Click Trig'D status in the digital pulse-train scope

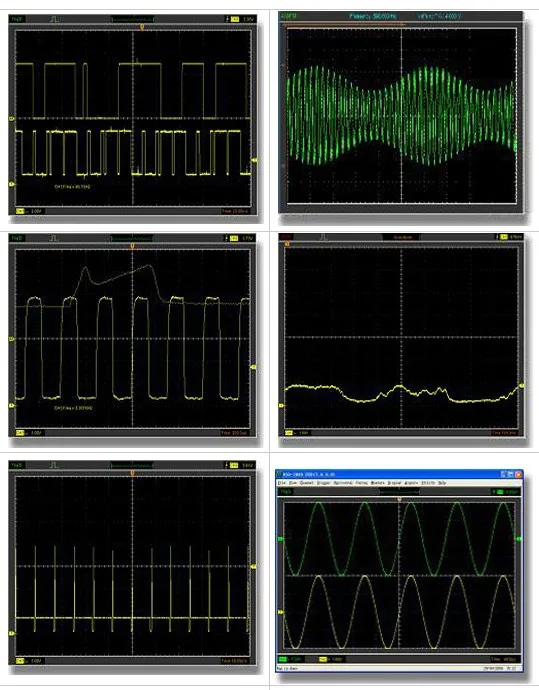[x=17, y=19]
